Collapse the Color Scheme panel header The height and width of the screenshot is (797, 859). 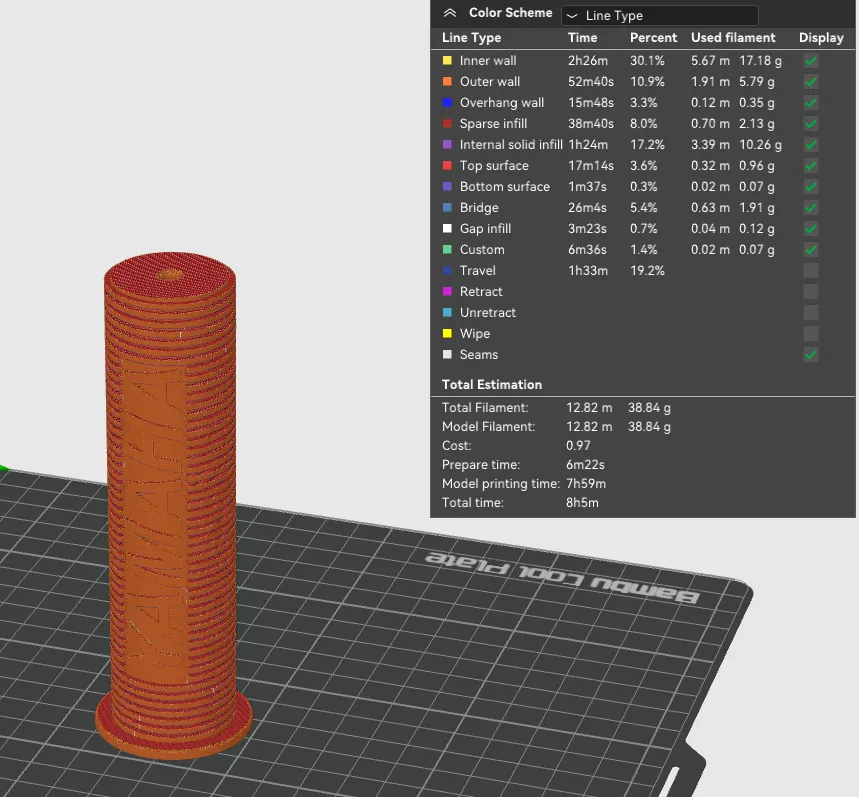[x=447, y=13]
